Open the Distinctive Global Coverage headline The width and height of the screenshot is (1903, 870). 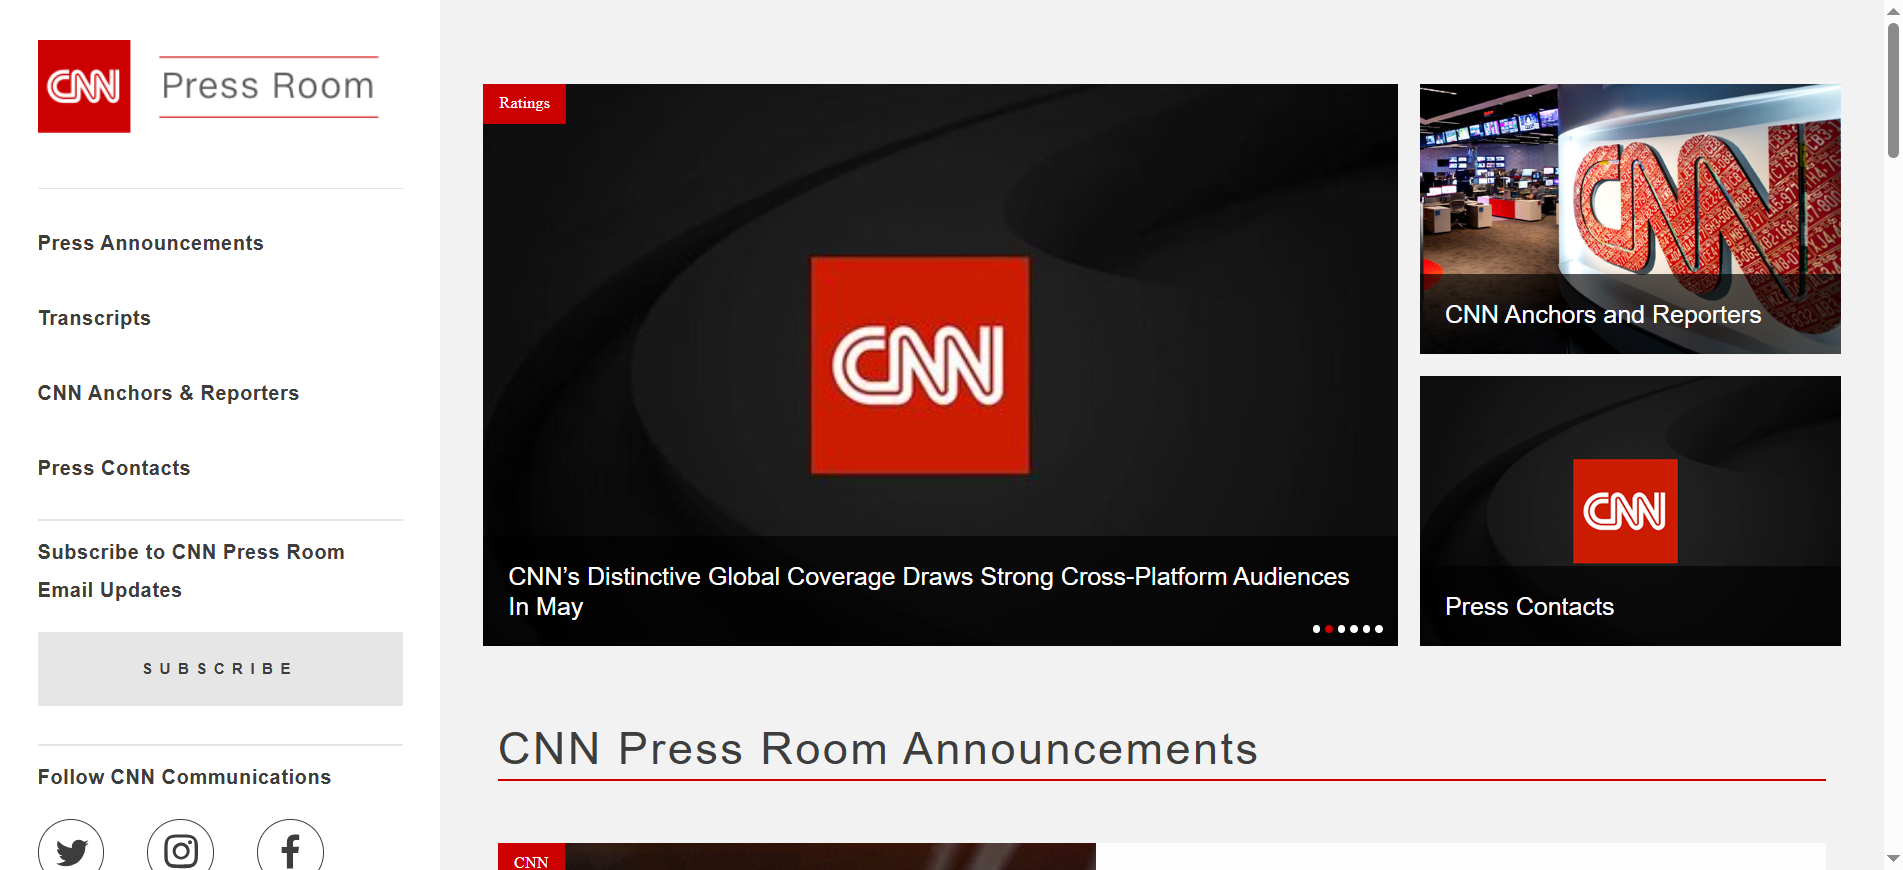point(928,591)
